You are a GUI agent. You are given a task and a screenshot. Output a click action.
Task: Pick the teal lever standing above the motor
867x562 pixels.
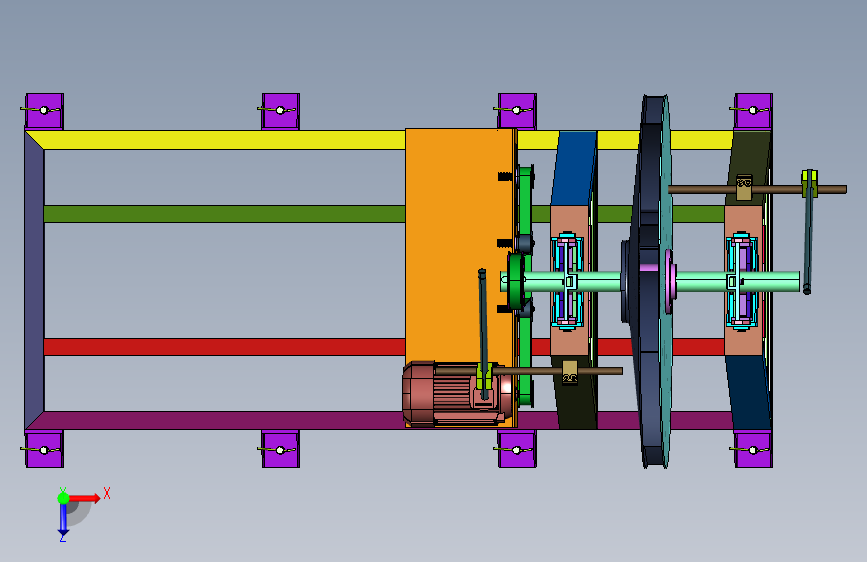(483, 334)
